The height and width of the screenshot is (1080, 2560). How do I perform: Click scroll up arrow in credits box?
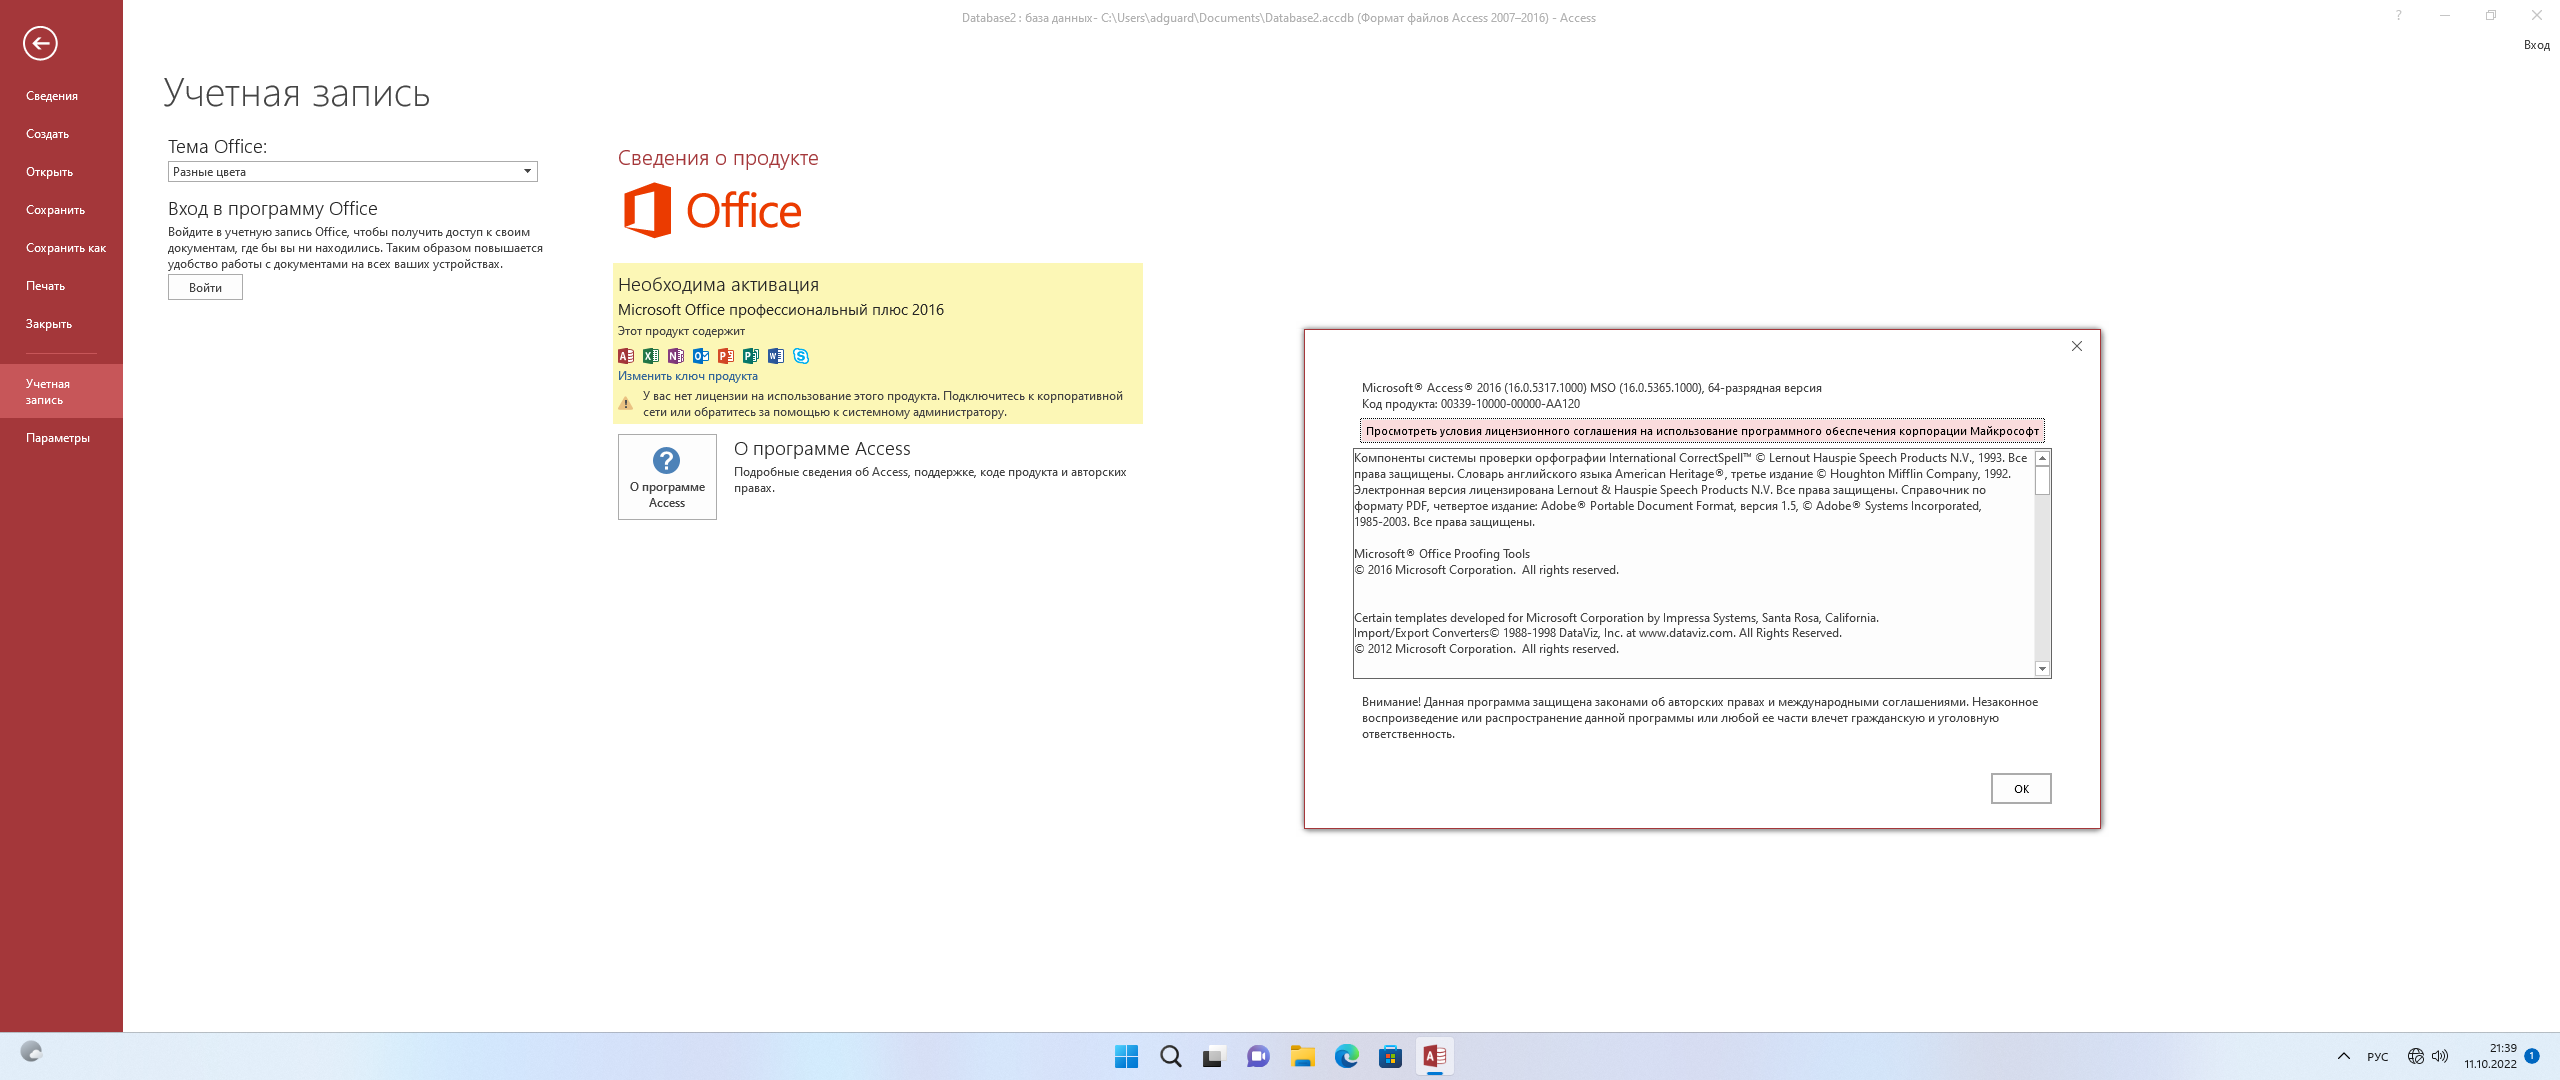point(2043,458)
